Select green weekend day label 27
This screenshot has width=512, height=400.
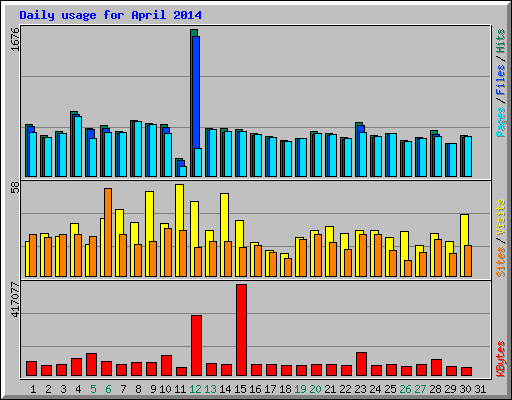[x=420, y=389]
